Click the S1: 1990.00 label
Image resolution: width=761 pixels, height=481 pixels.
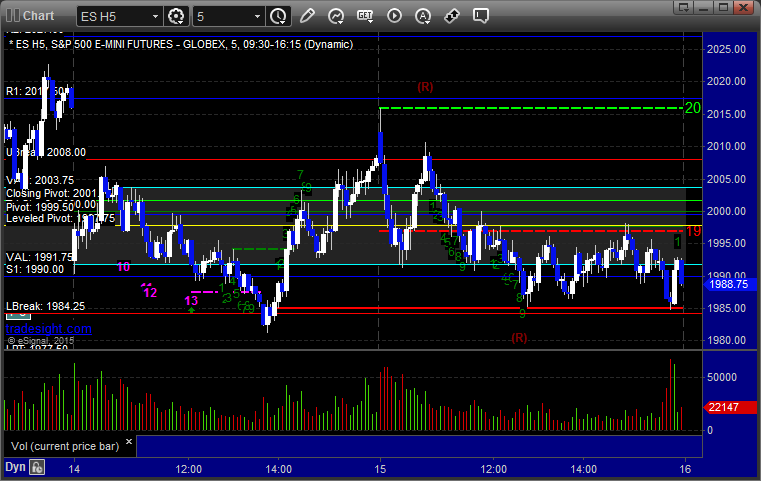35,269
